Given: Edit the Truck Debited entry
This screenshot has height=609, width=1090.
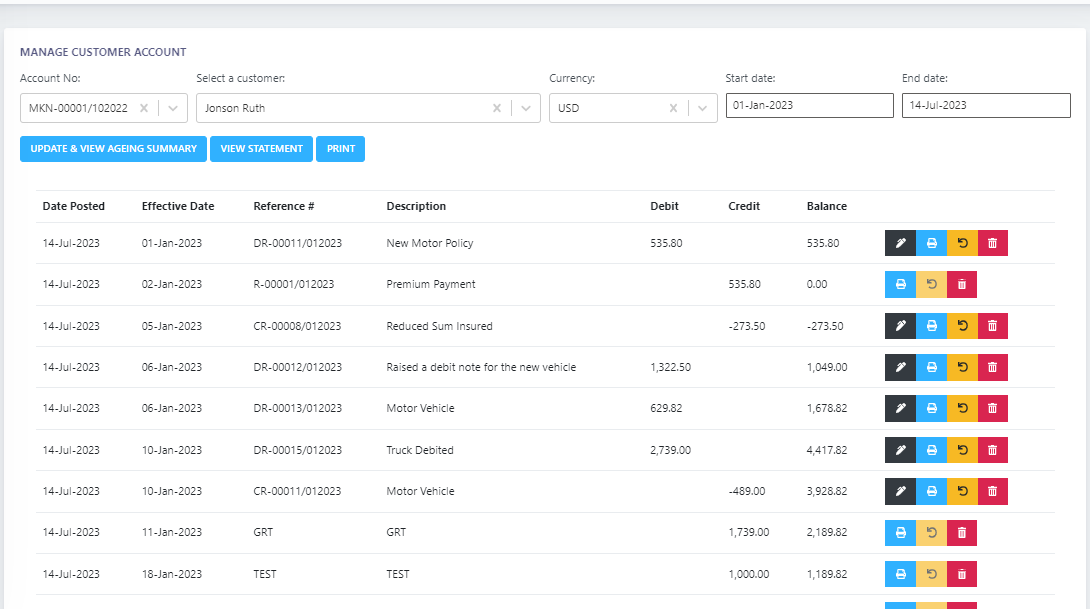Looking at the screenshot, I should click(x=900, y=450).
